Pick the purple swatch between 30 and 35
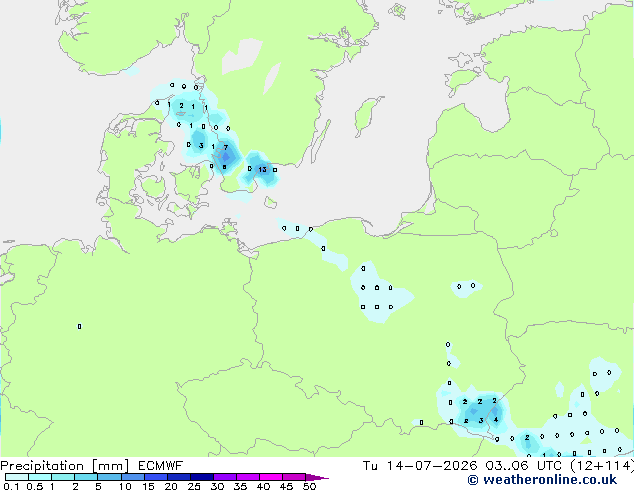The width and height of the screenshot is (634, 490). [225, 477]
